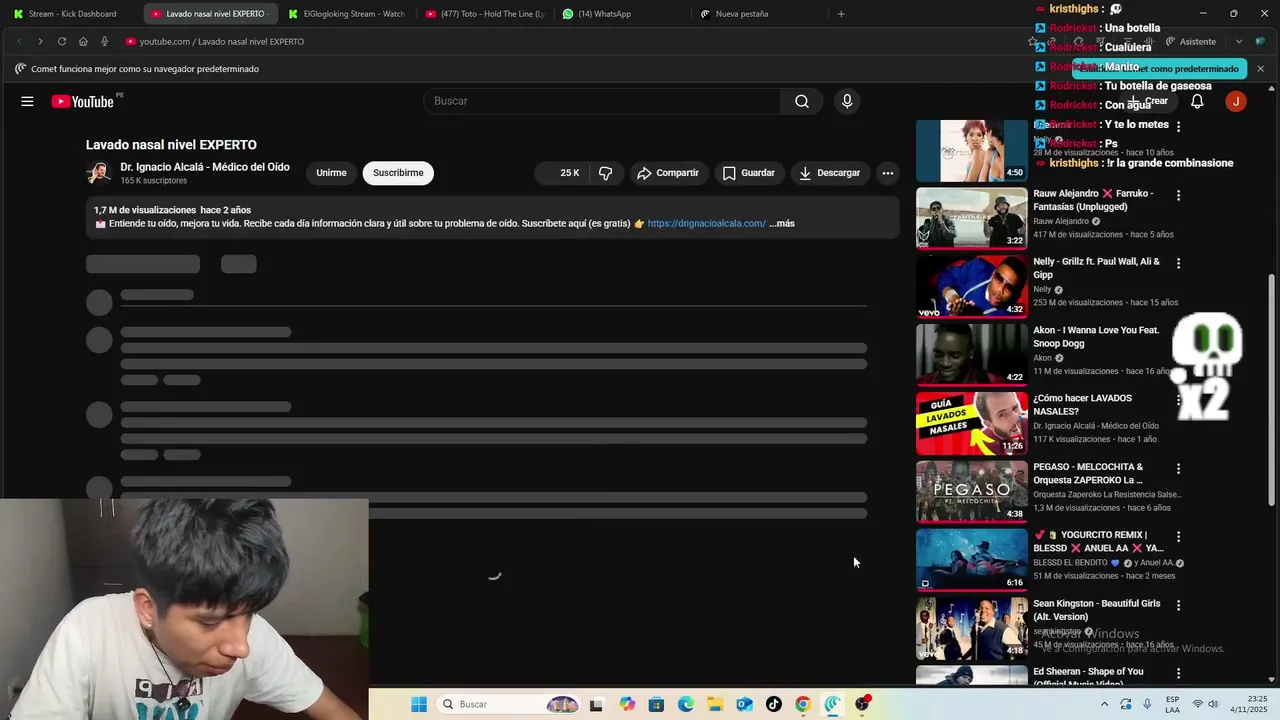This screenshot has height=720, width=1280.
Task: Open options for Ed Sheeran - Shape of You
Action: pos(1178,674)
